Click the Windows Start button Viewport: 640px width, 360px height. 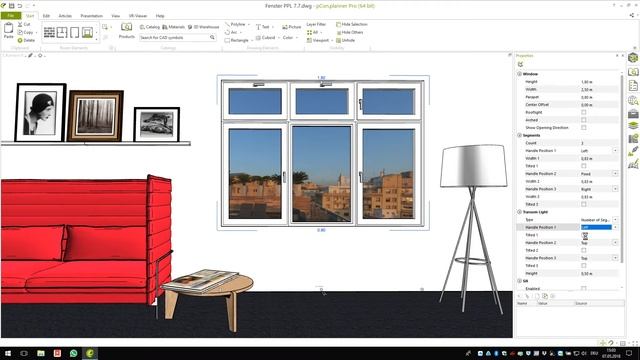coord(8,353)
